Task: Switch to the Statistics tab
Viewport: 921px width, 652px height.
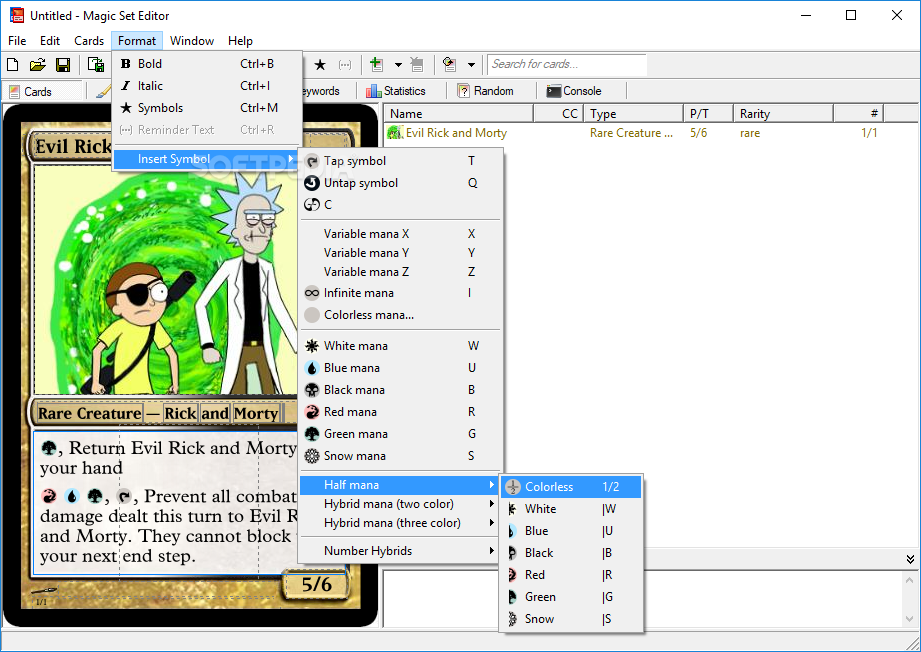Action: pos(396,91)
